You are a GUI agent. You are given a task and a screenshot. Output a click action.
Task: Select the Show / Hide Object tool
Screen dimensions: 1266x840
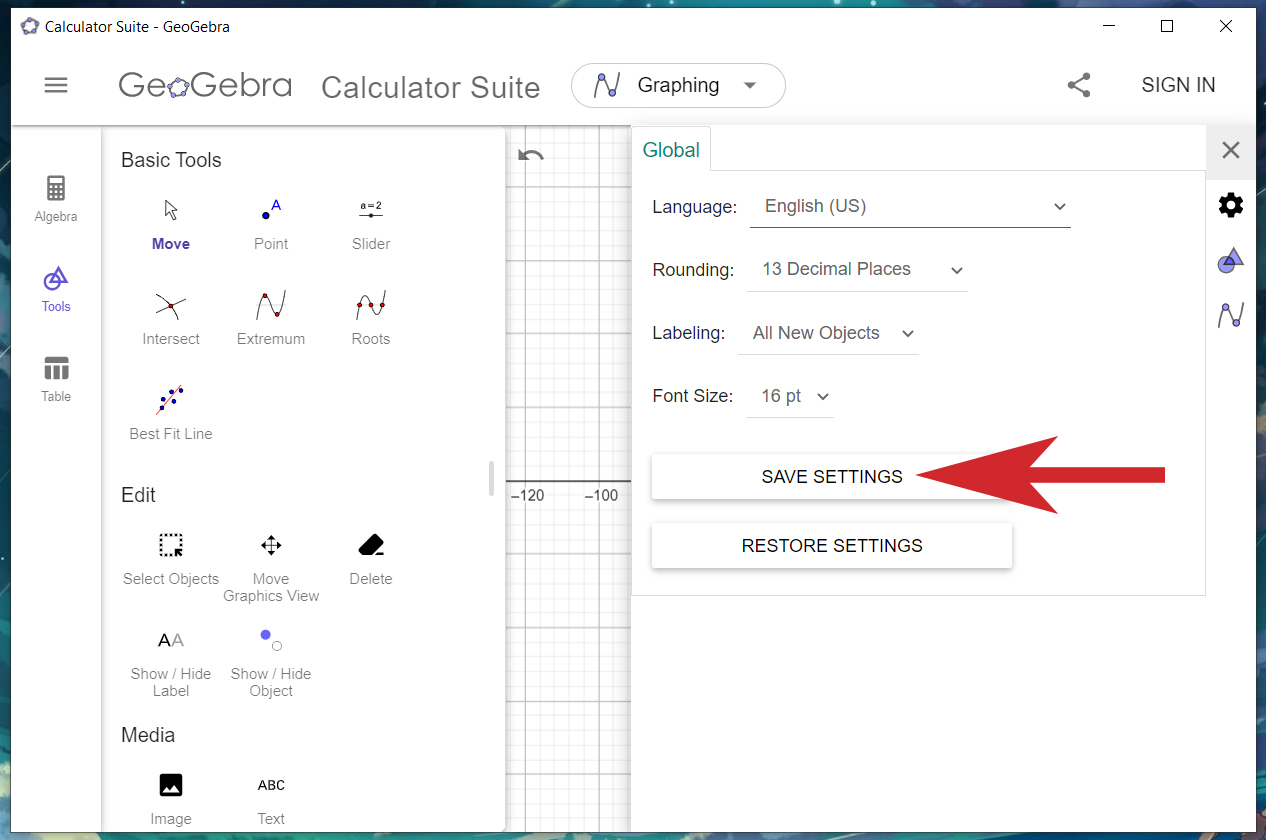tap(271, 662)
